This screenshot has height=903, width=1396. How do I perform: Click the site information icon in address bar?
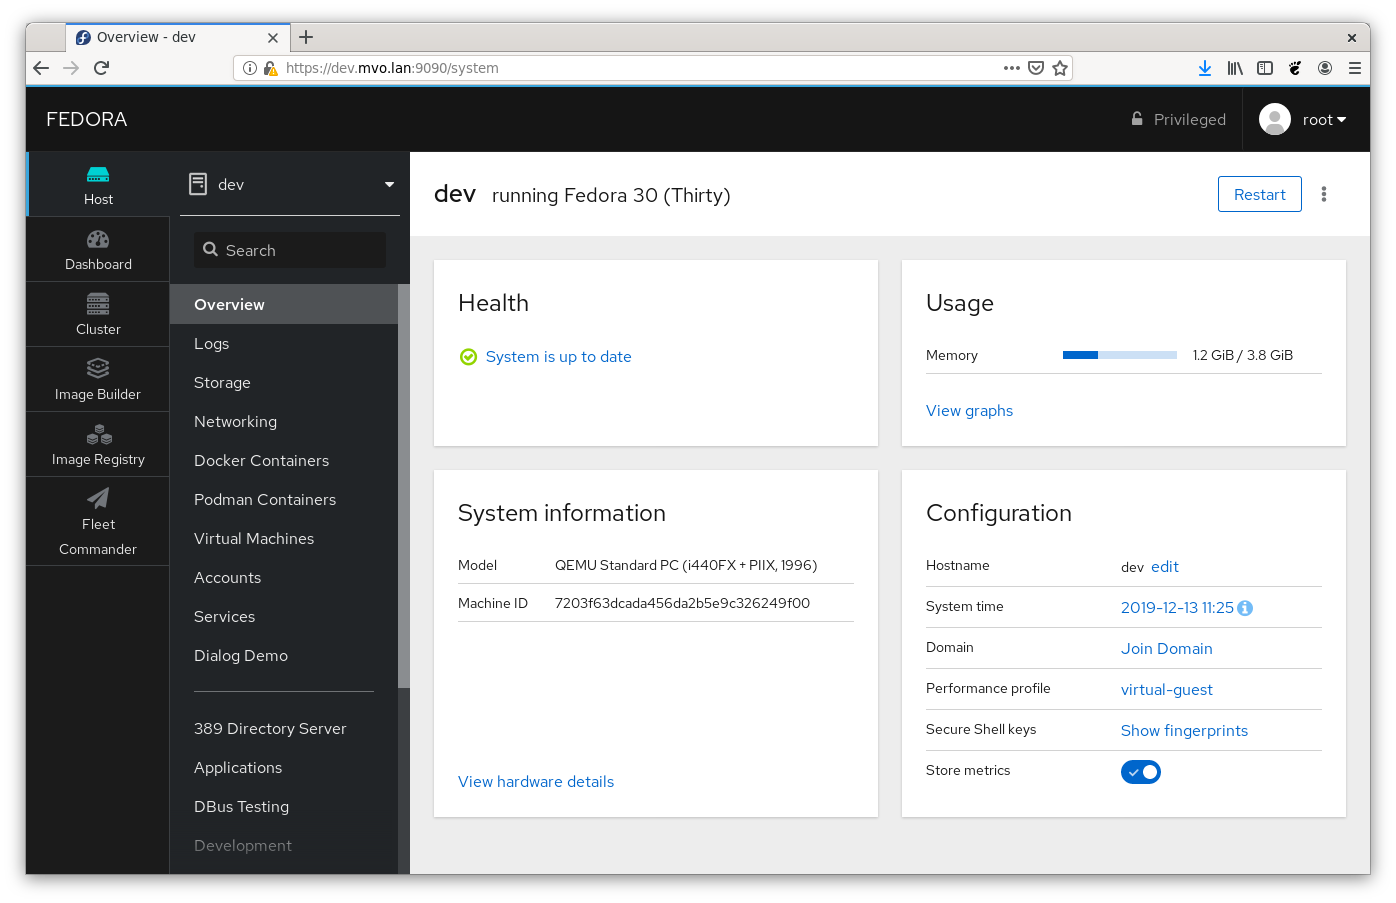pos(250,68)
